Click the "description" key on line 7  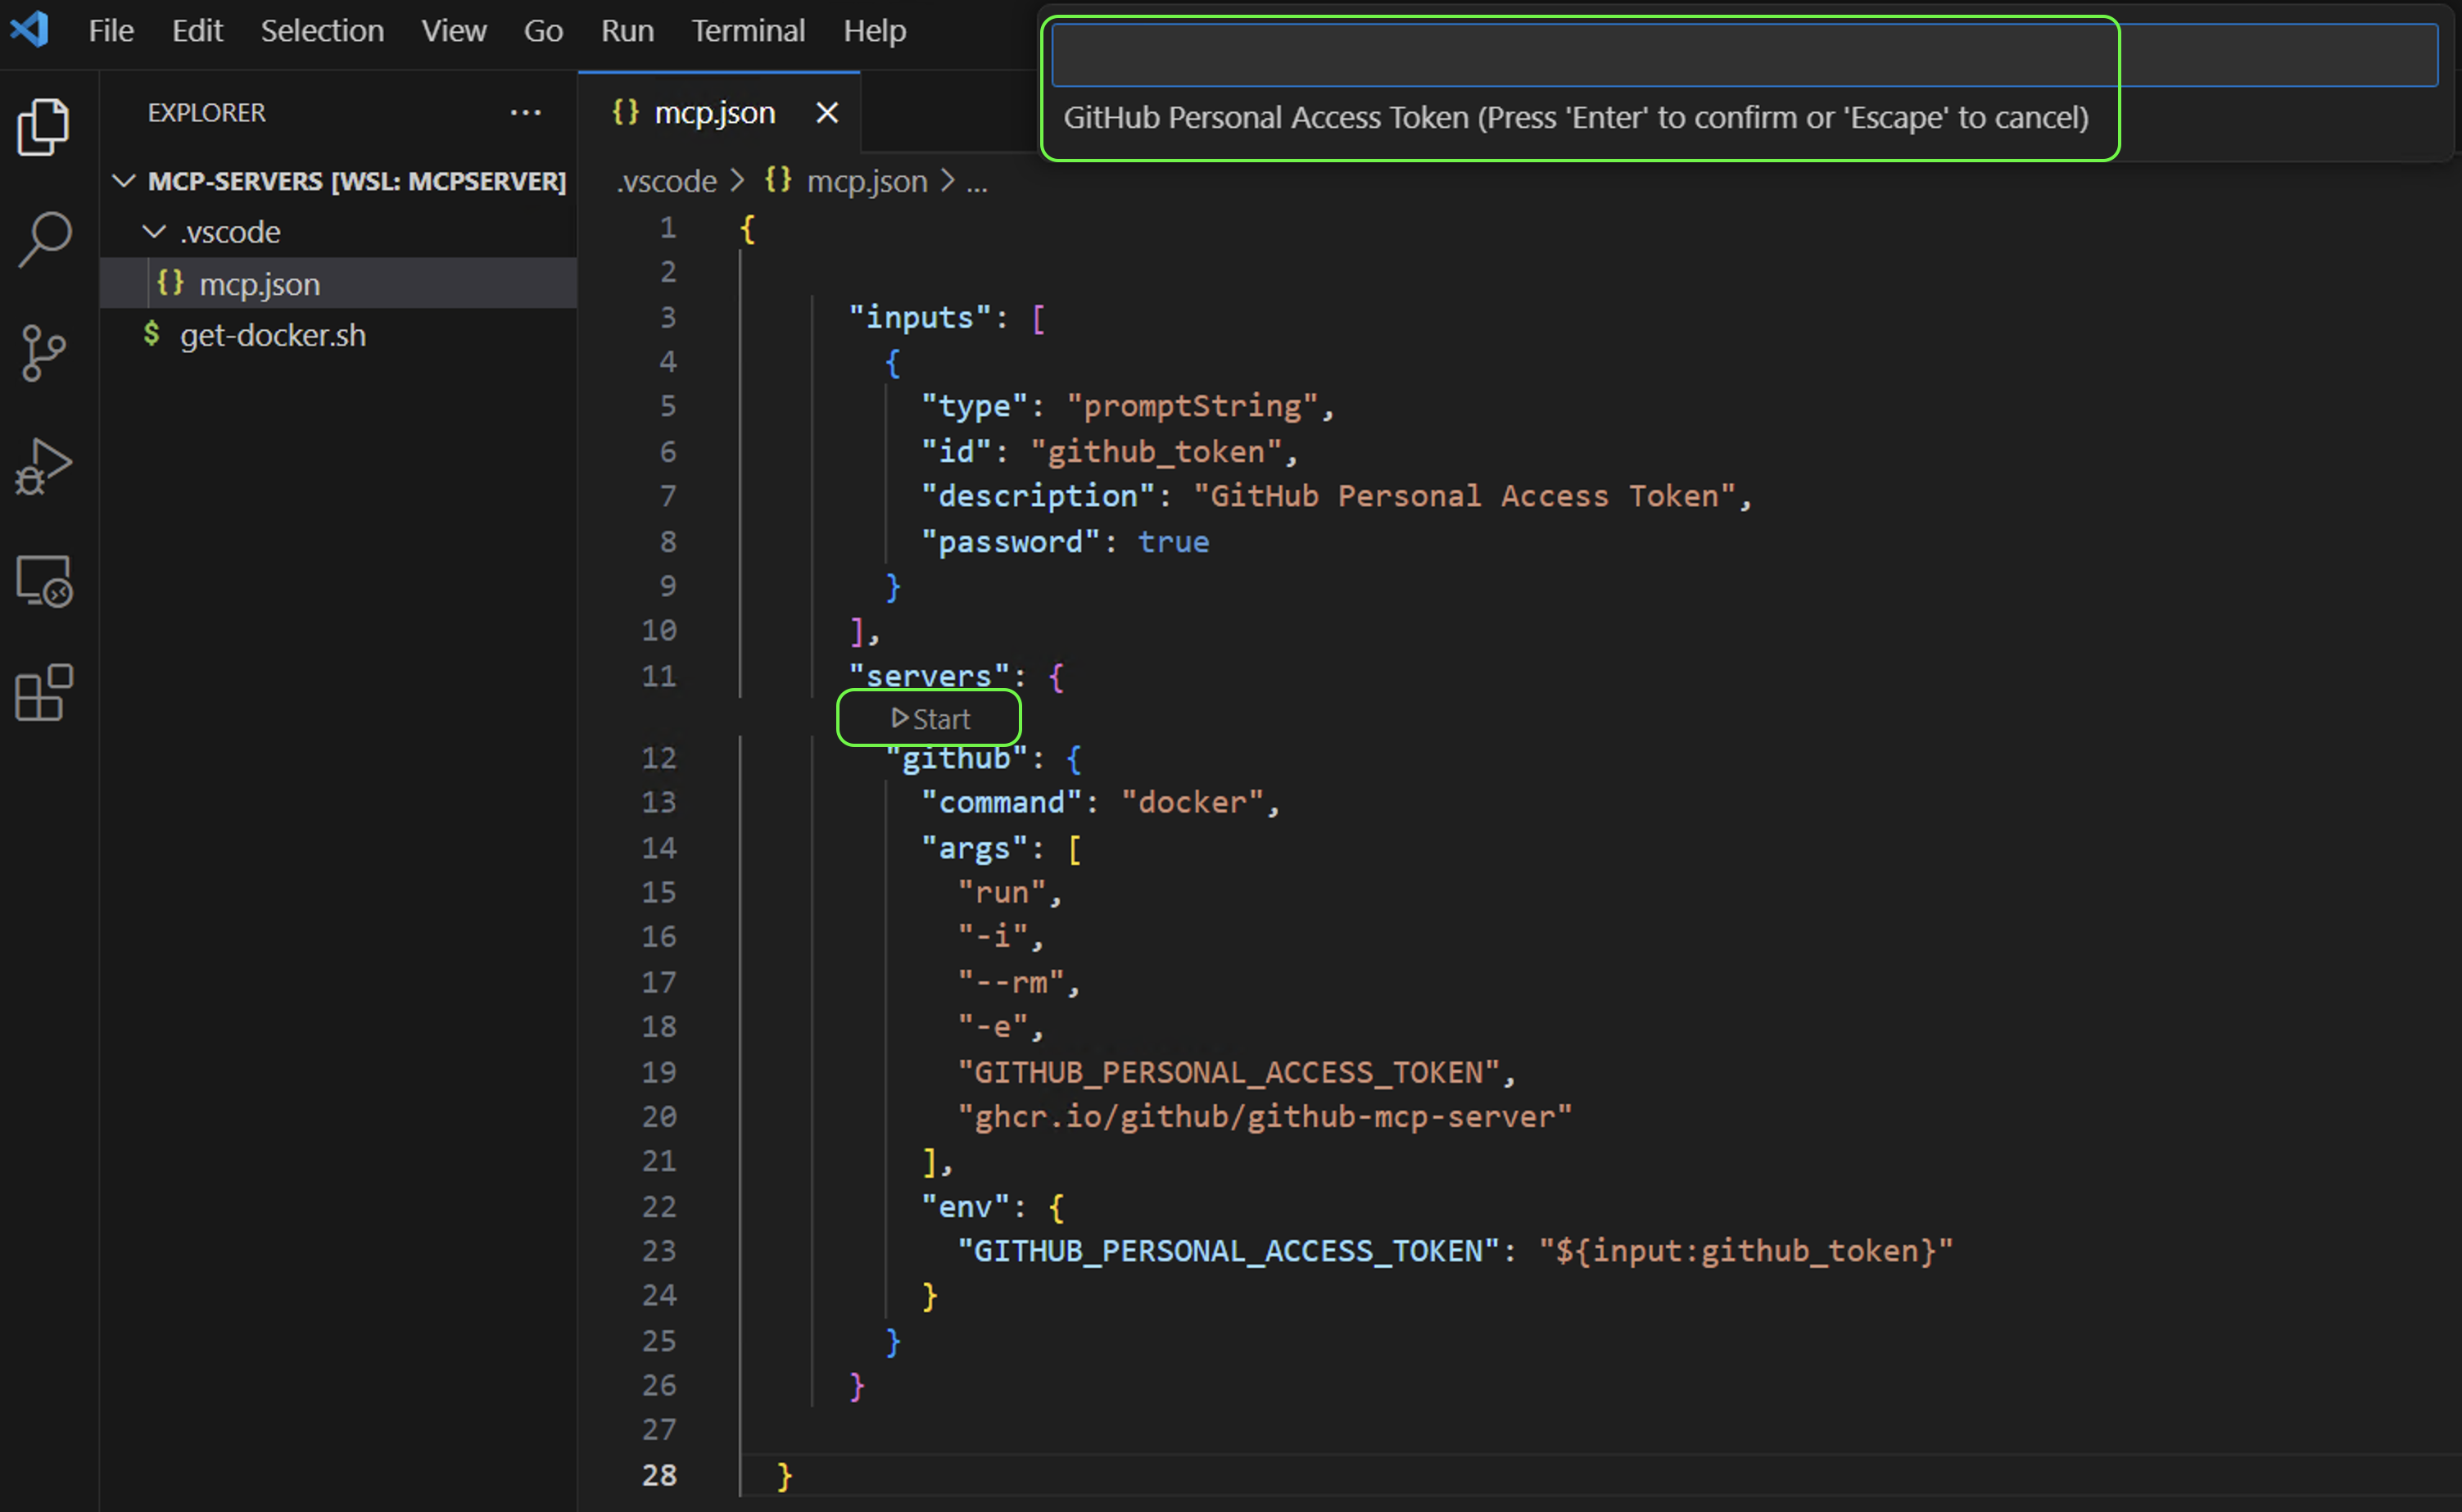click(1037, 496)
